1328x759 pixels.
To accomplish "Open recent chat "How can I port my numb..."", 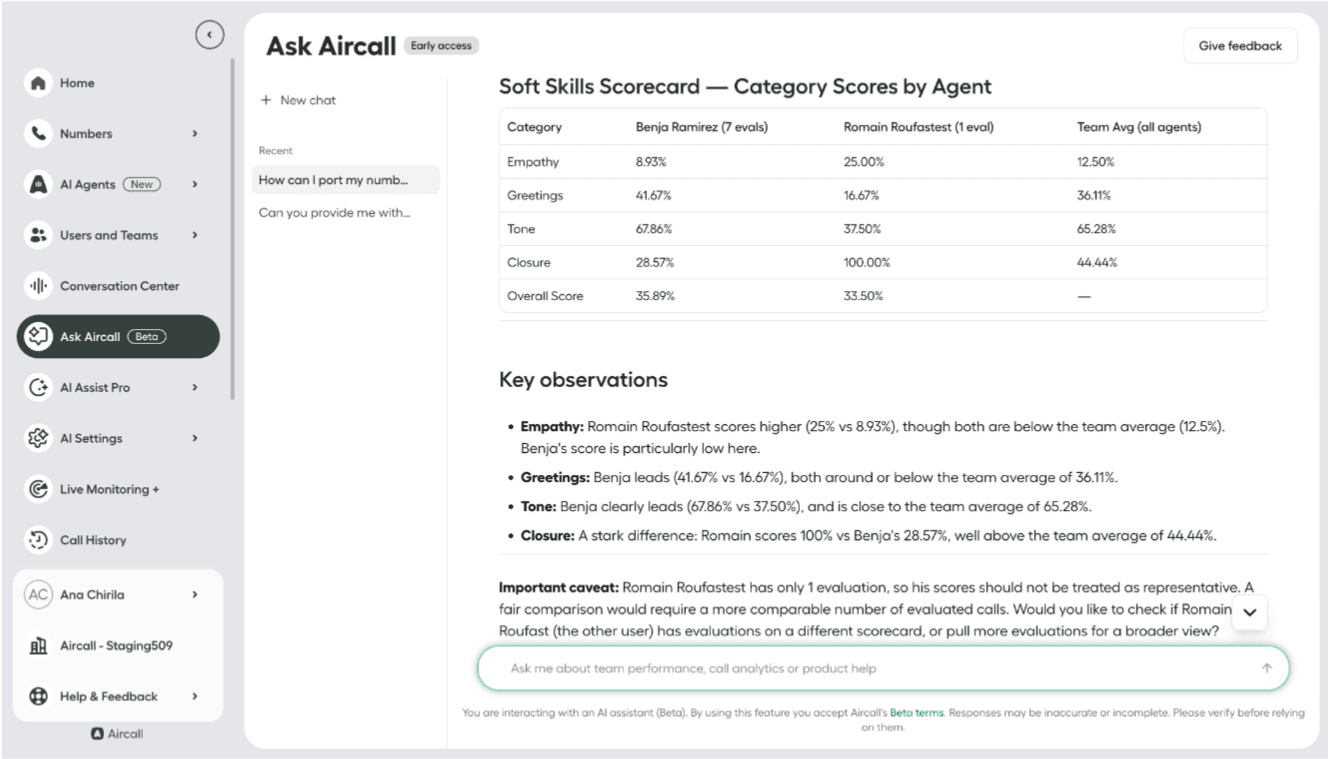I will click(346, 180).
